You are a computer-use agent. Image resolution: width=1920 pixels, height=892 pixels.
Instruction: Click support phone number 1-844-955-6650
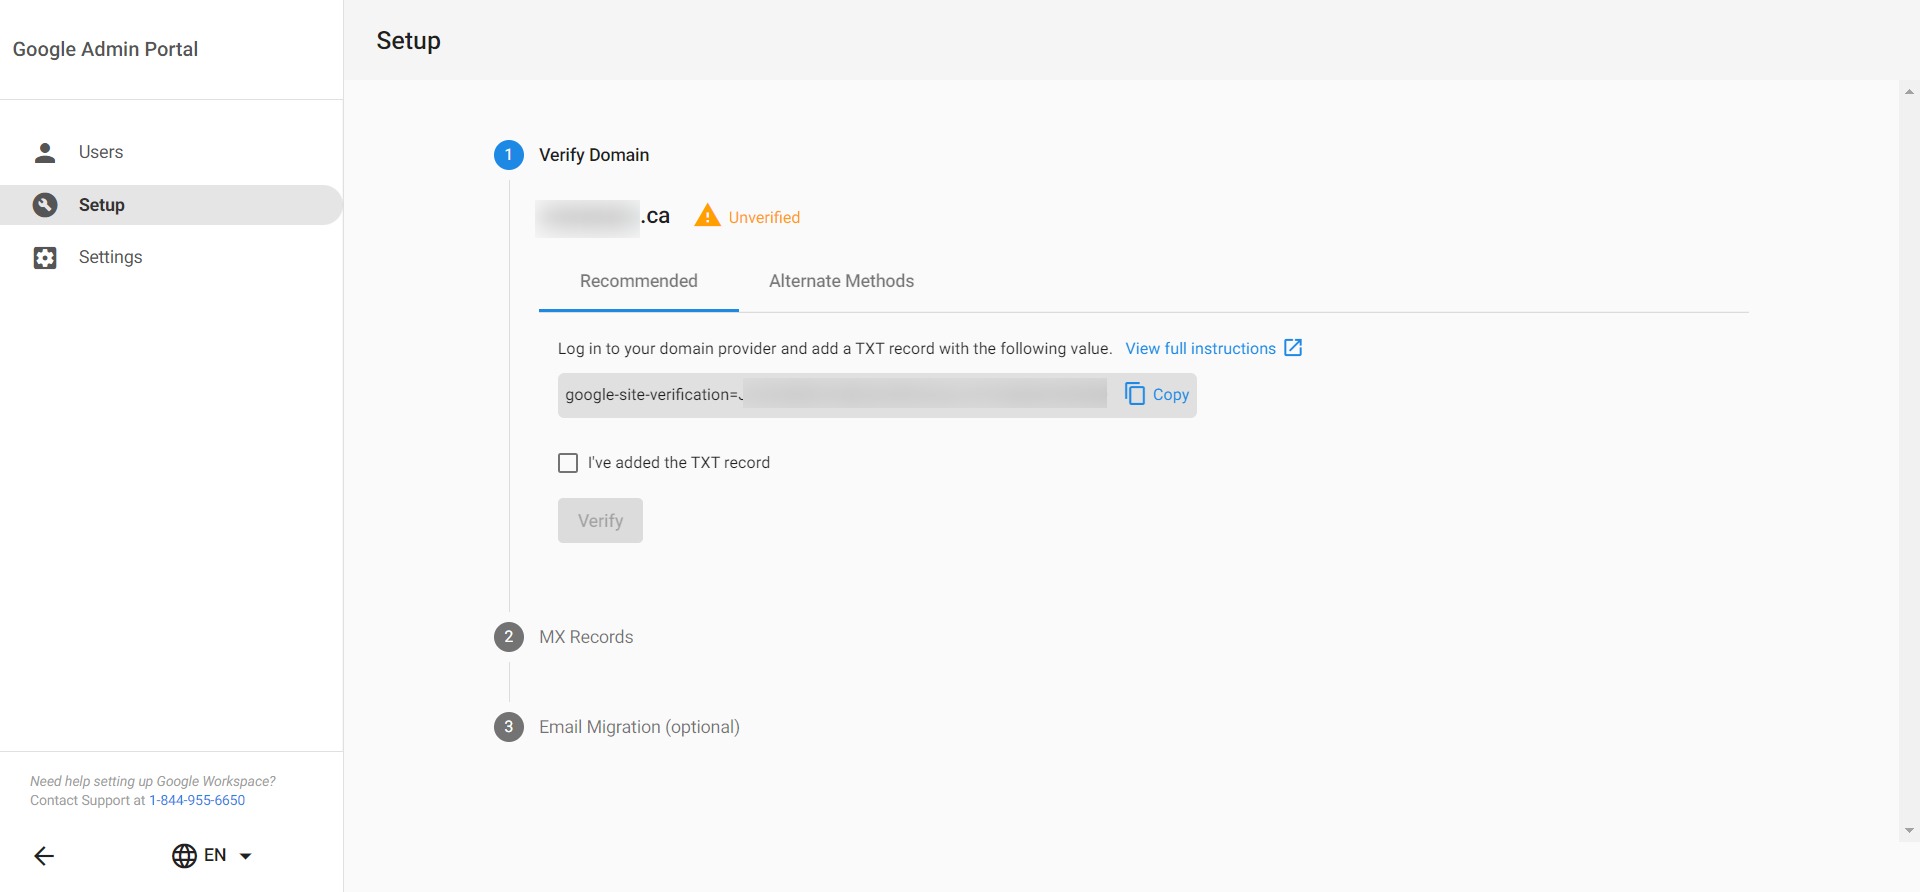[x=197, y=800]
